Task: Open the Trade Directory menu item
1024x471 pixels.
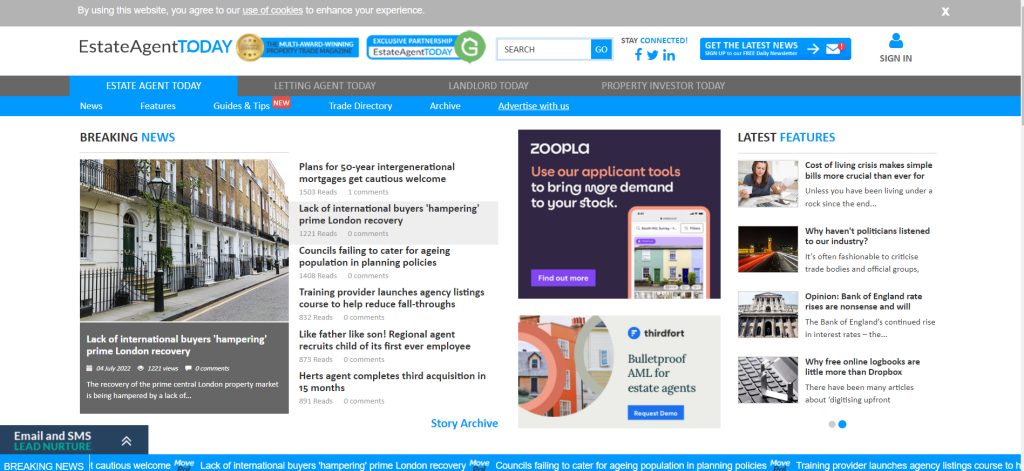Action: tap(360, 106)
